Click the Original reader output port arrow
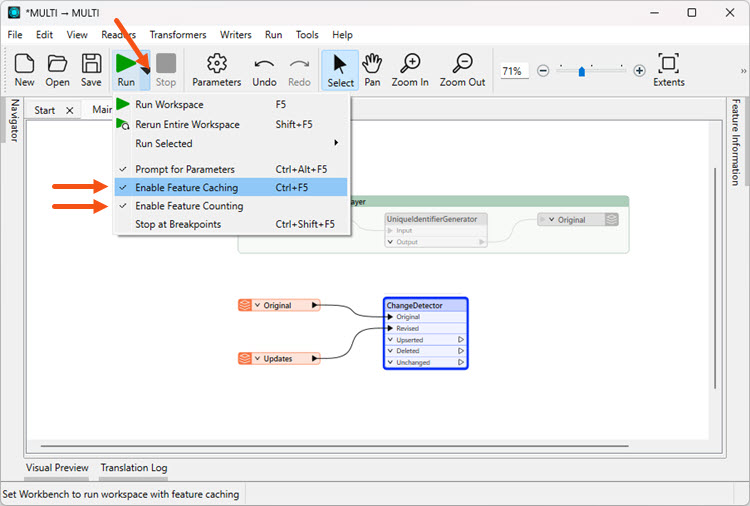This screenshot has height=506, width=750. pyautogui.click(x=315, y=305)
